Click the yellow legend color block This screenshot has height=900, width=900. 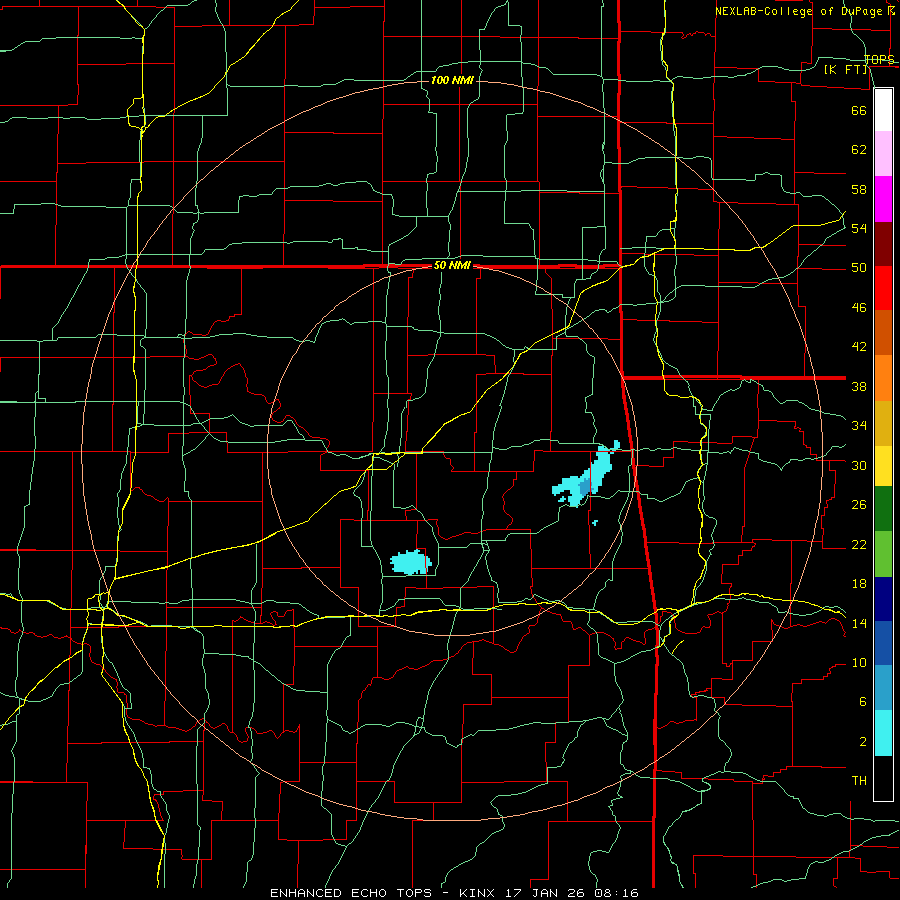(883, 466)
